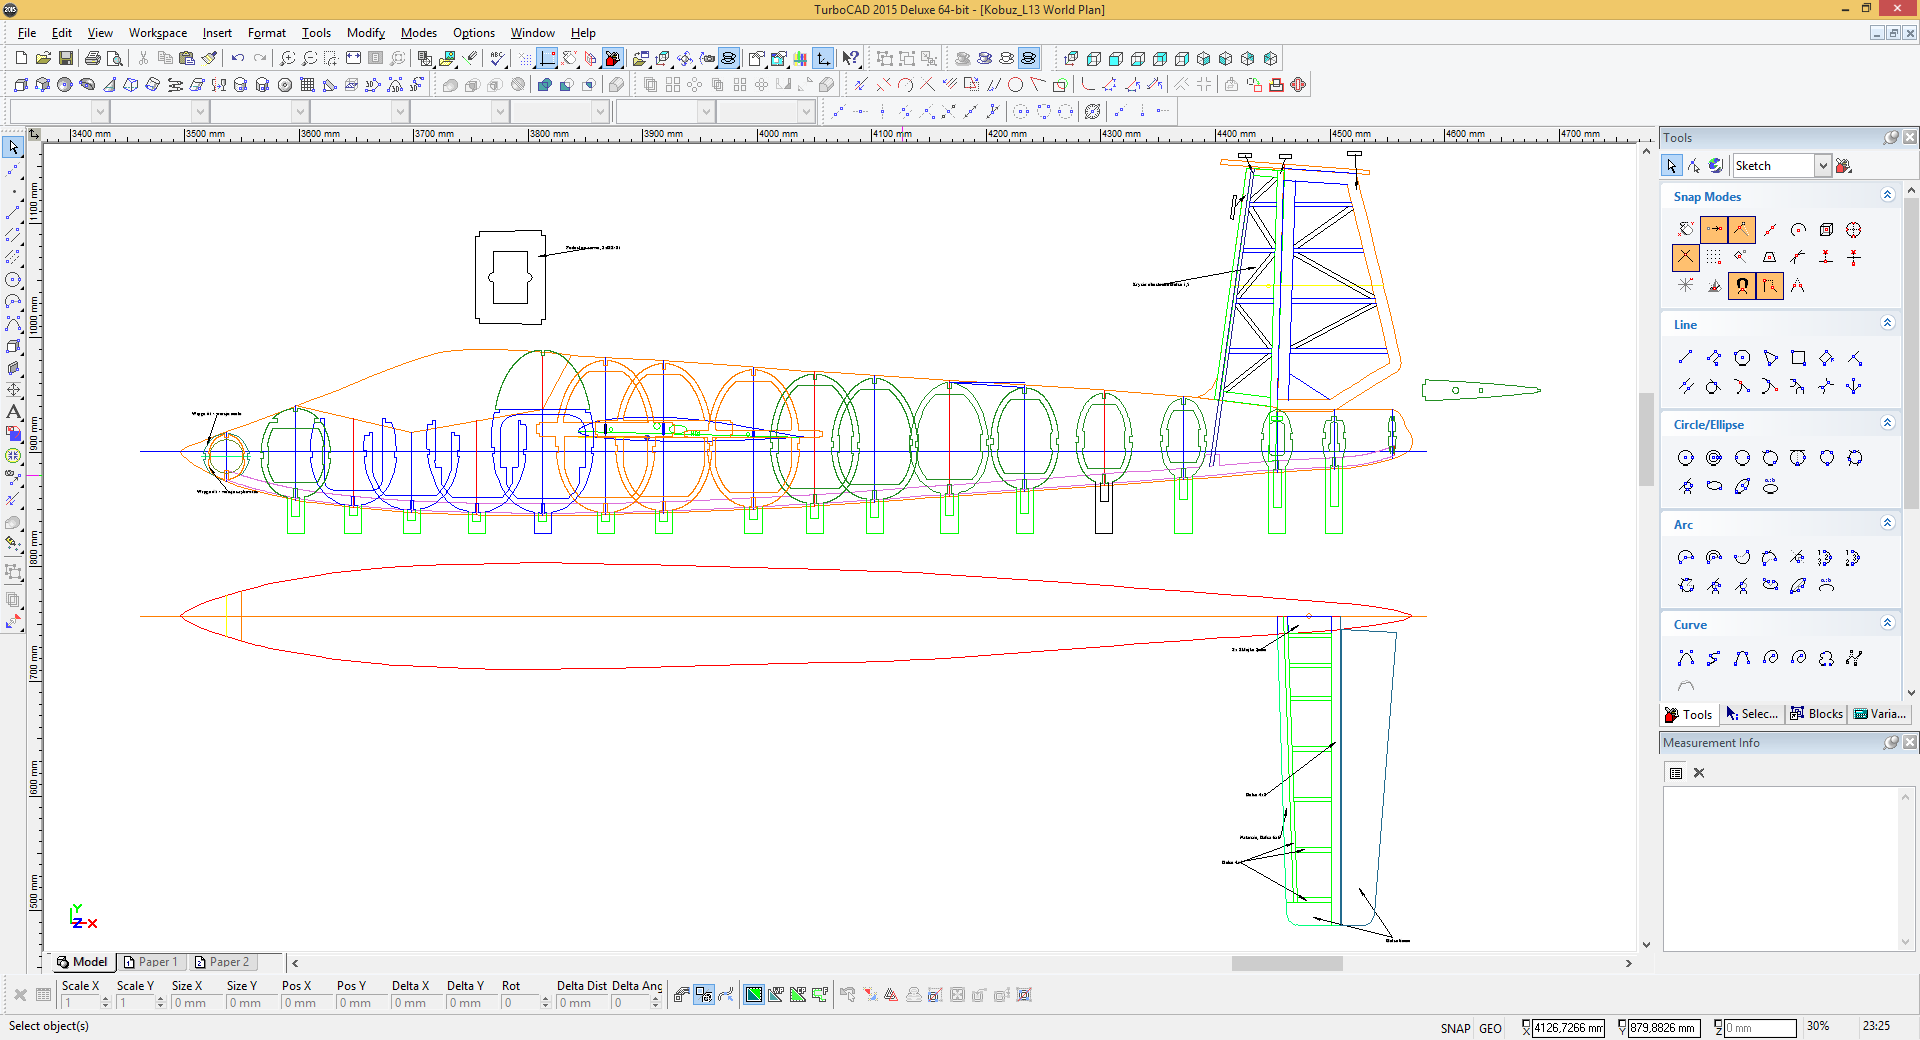The image size is (1920, 1040).
Task: Open the Sketch dropdown in Tools palette
Action: point(1822,166)
